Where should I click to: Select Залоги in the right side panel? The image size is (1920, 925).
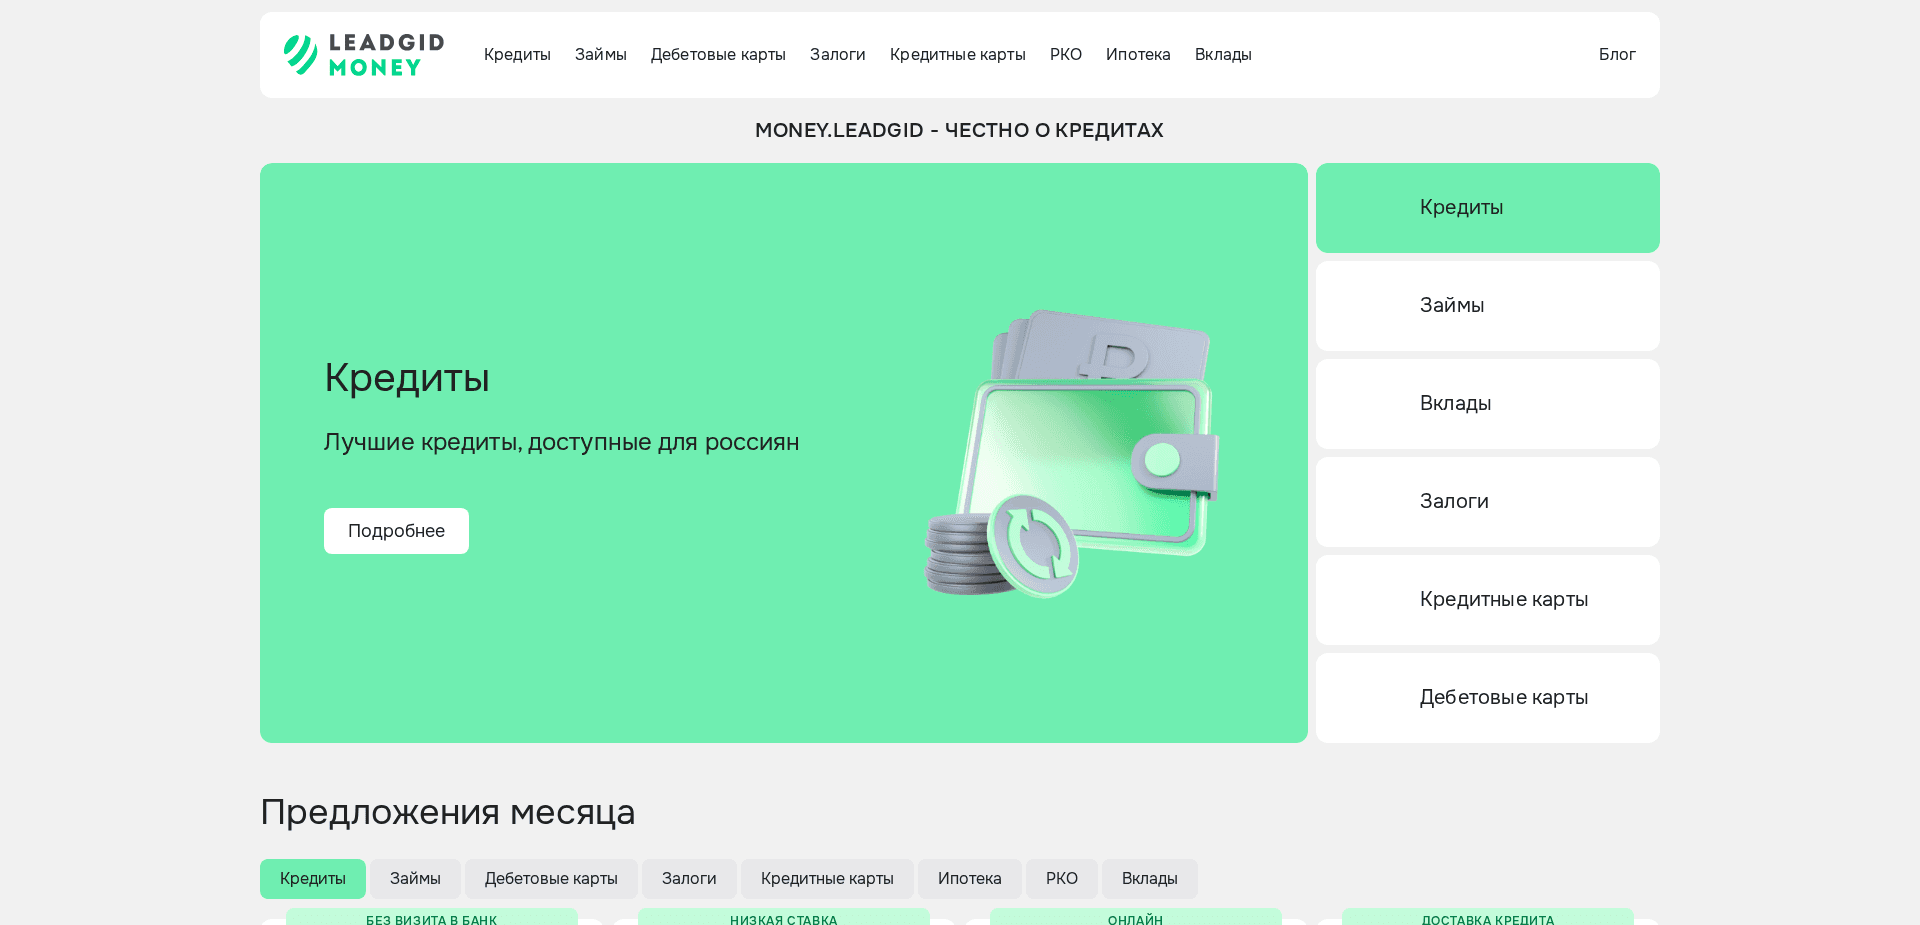point(1487,502)
